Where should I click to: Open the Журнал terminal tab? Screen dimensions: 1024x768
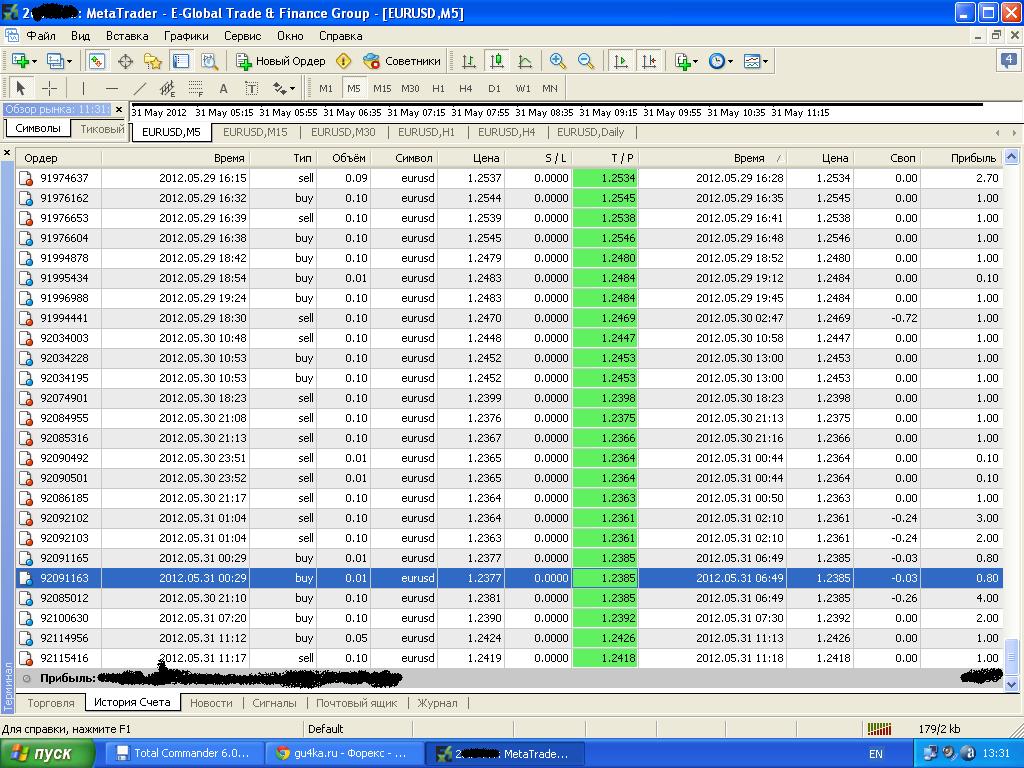[438, 703]
